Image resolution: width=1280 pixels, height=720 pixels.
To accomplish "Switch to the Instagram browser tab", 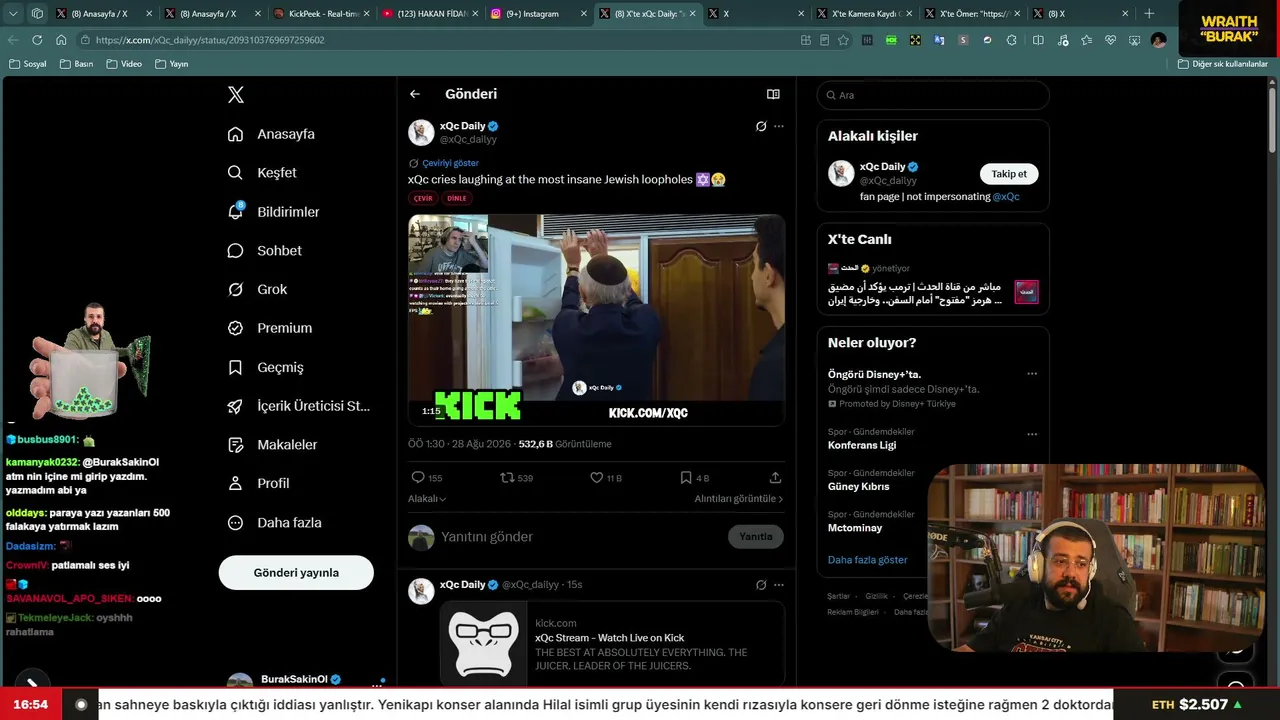I will tap(538, 14).
